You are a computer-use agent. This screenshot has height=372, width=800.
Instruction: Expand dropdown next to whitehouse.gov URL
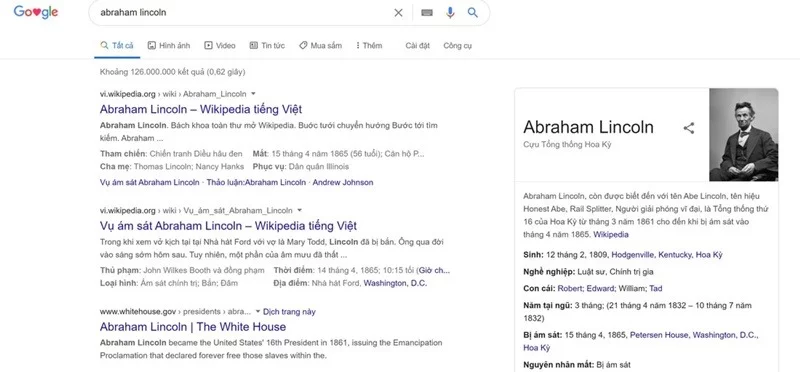[x=258, y=311]
